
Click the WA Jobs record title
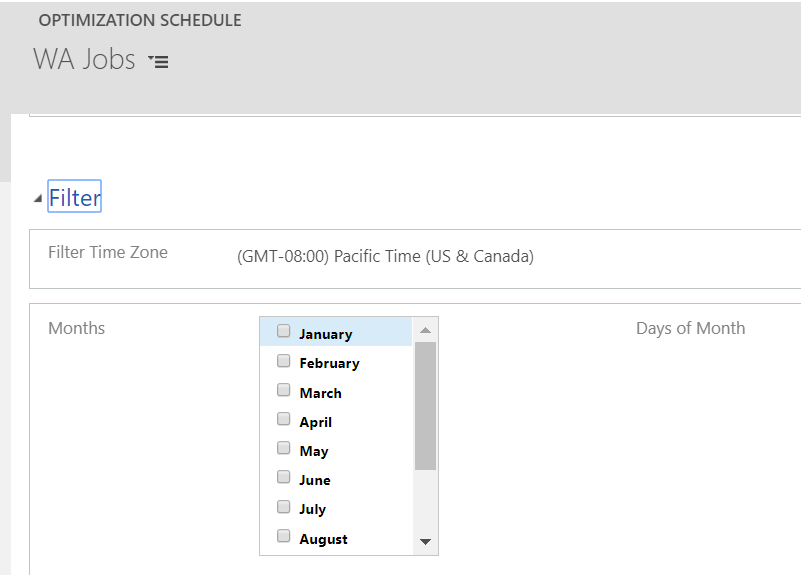click(x=84, y=60)
